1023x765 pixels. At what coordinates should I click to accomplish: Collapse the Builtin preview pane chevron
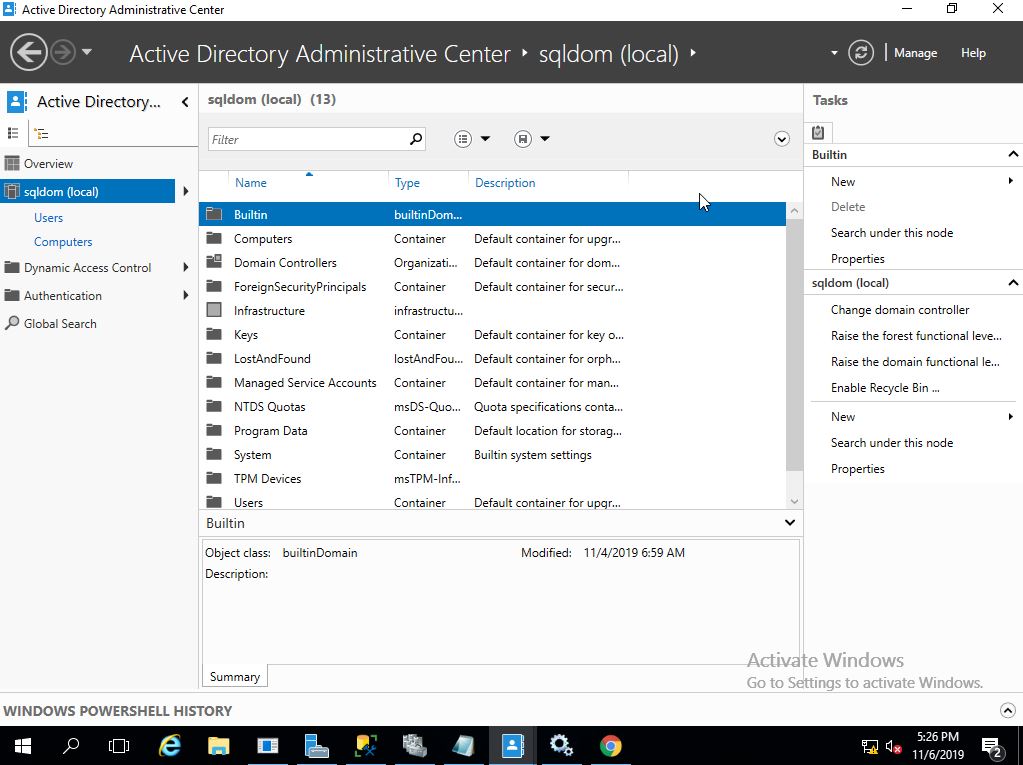(x=790, y=522)
